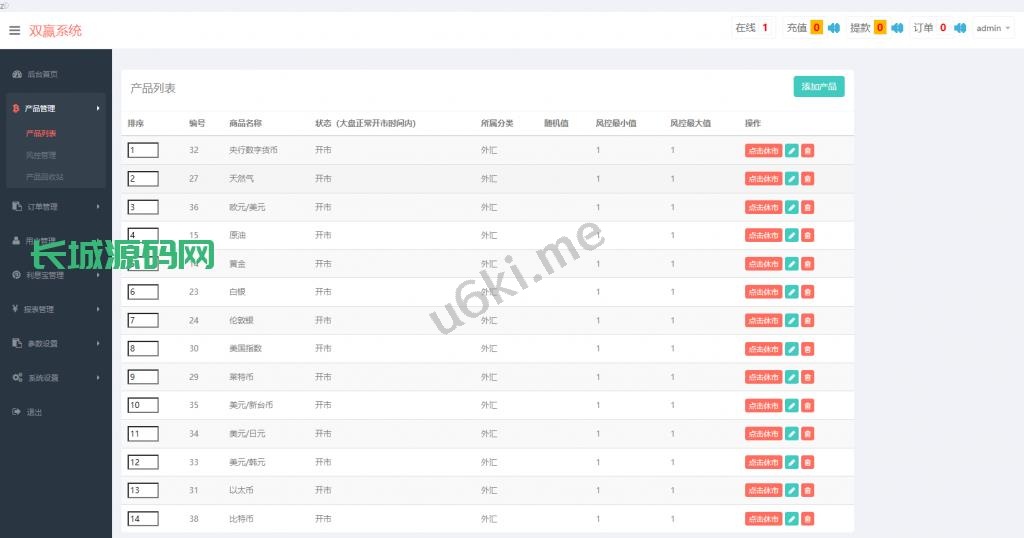
Task: Click the sort order field for 美国指数
Action: click(143, 349)
